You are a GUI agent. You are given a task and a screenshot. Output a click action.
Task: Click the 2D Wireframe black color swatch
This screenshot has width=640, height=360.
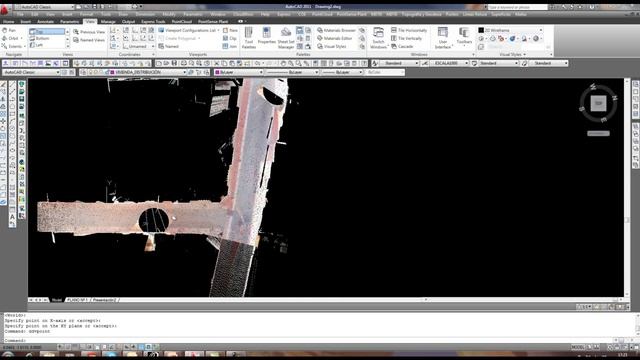coord(481,30)
